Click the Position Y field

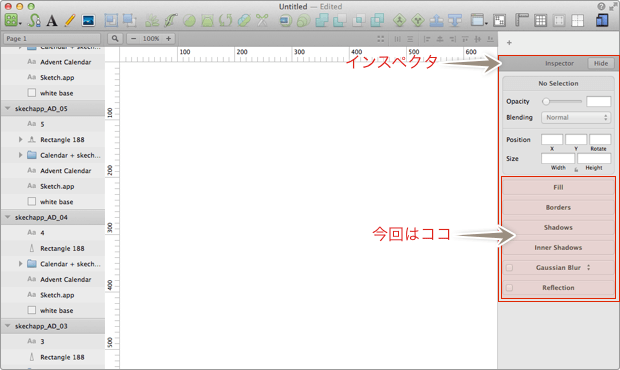click(x=576, y=140)
